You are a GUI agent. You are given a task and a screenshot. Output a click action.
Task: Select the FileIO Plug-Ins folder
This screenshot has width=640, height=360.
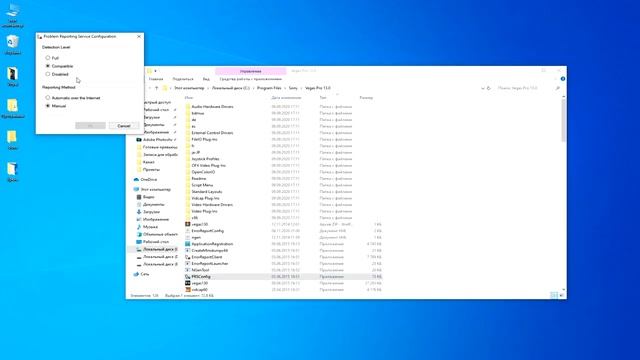pyautogui.click(x=204, y=139)
